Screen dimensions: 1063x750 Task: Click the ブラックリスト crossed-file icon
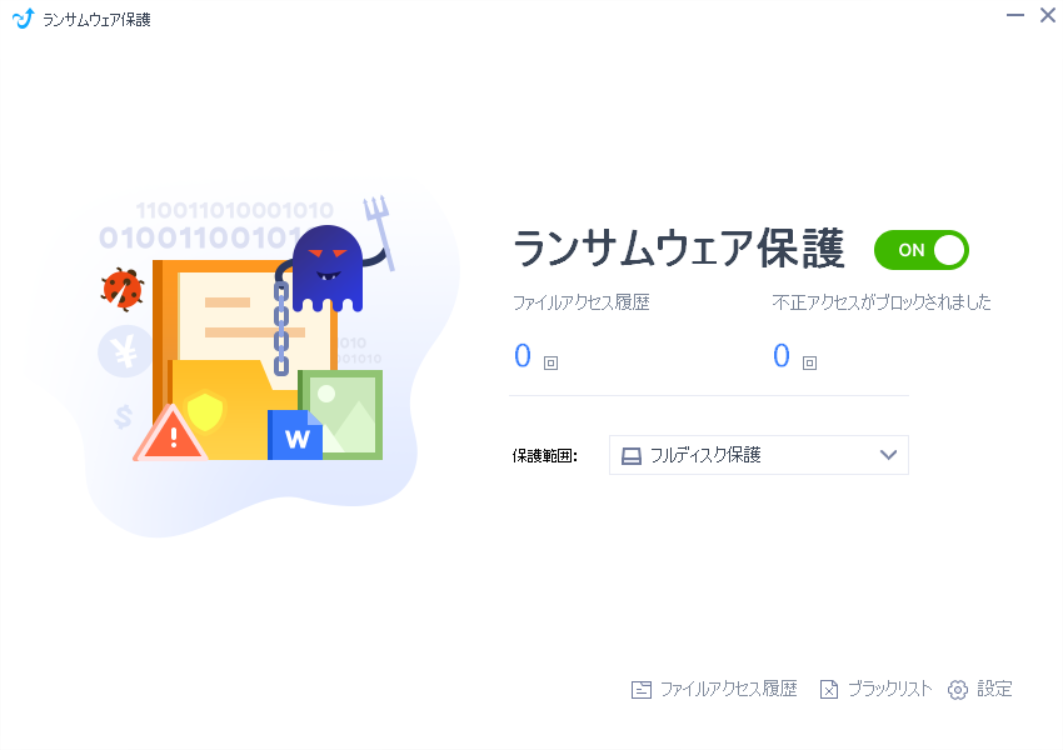(828, 690)
